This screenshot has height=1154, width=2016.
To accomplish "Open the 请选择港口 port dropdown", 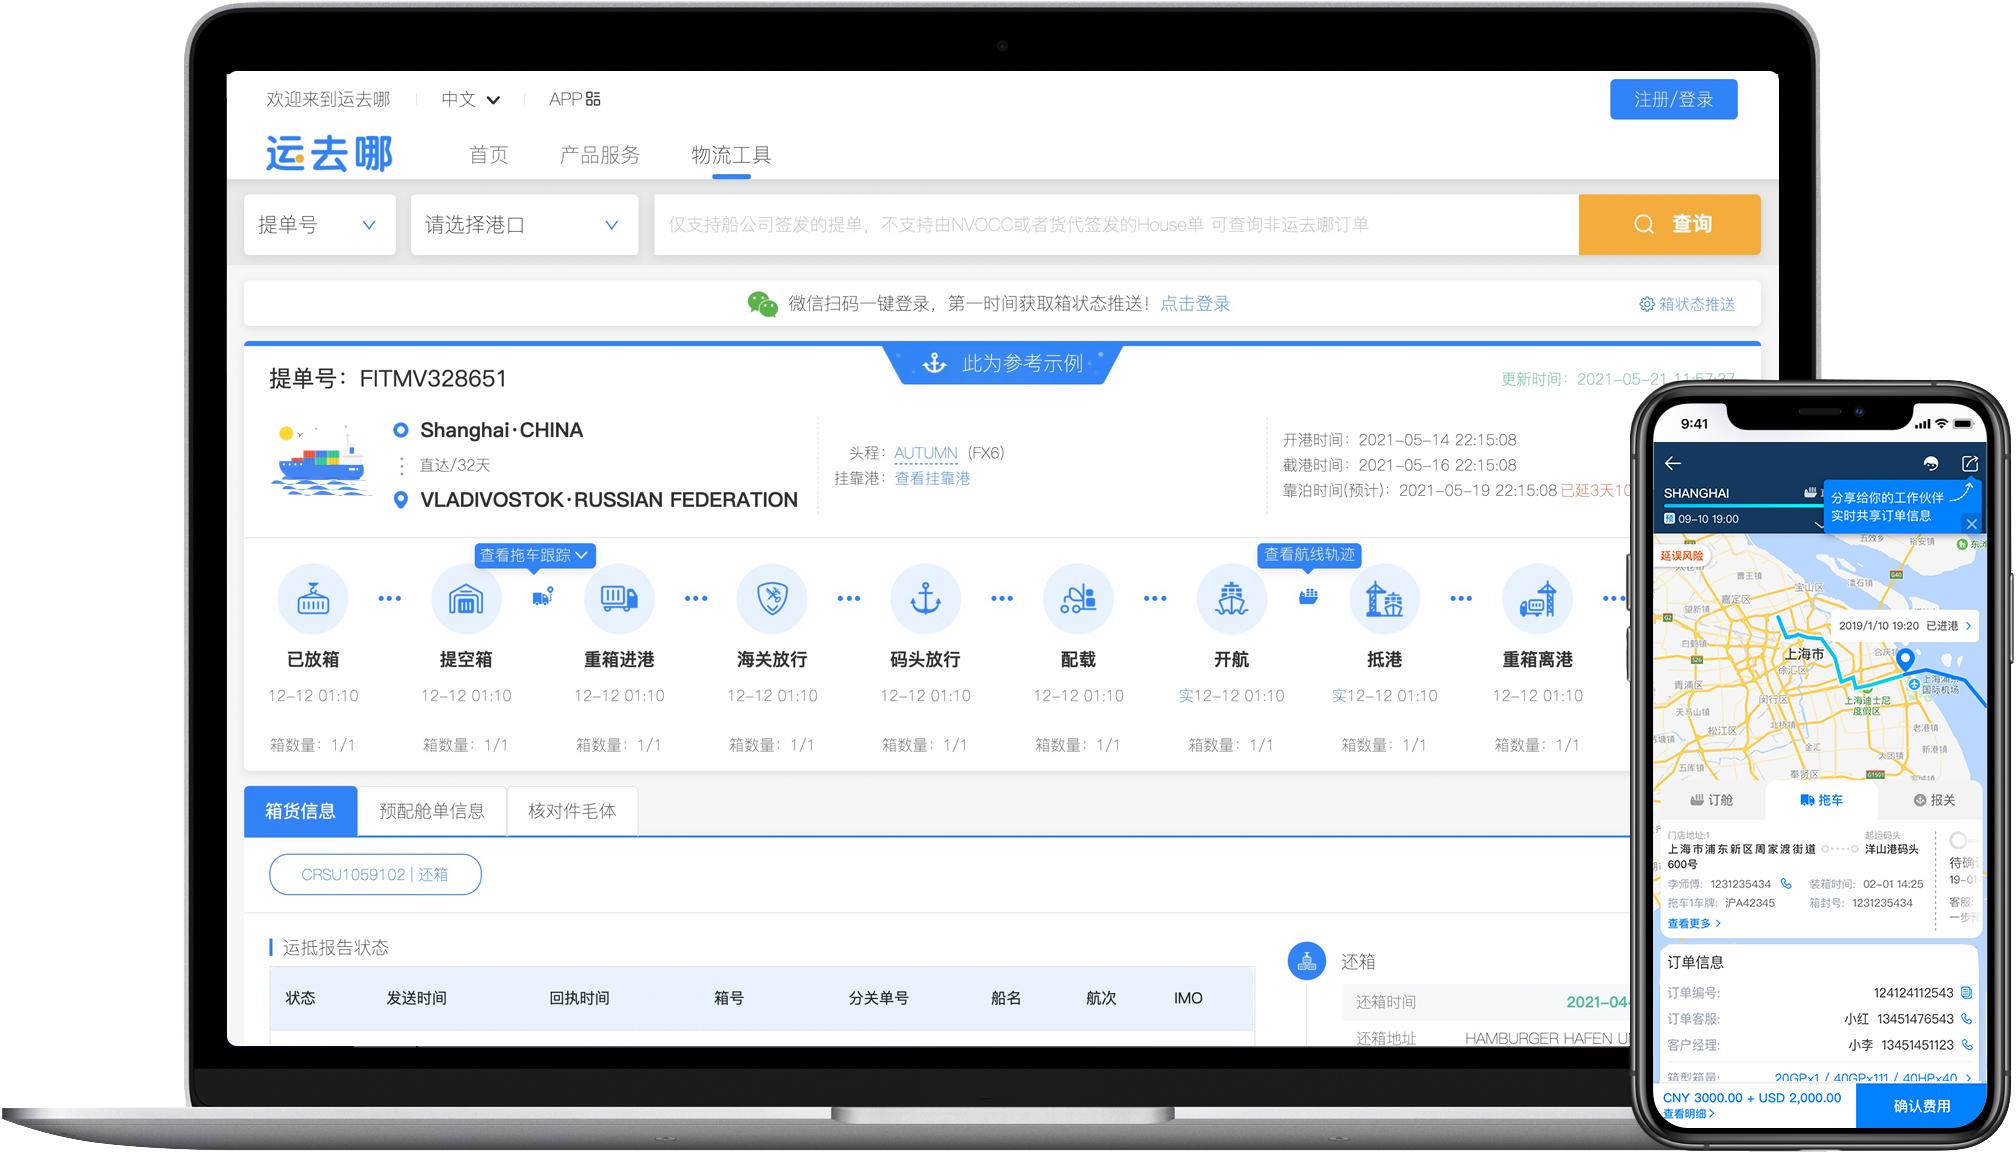I will pos(523,225).
